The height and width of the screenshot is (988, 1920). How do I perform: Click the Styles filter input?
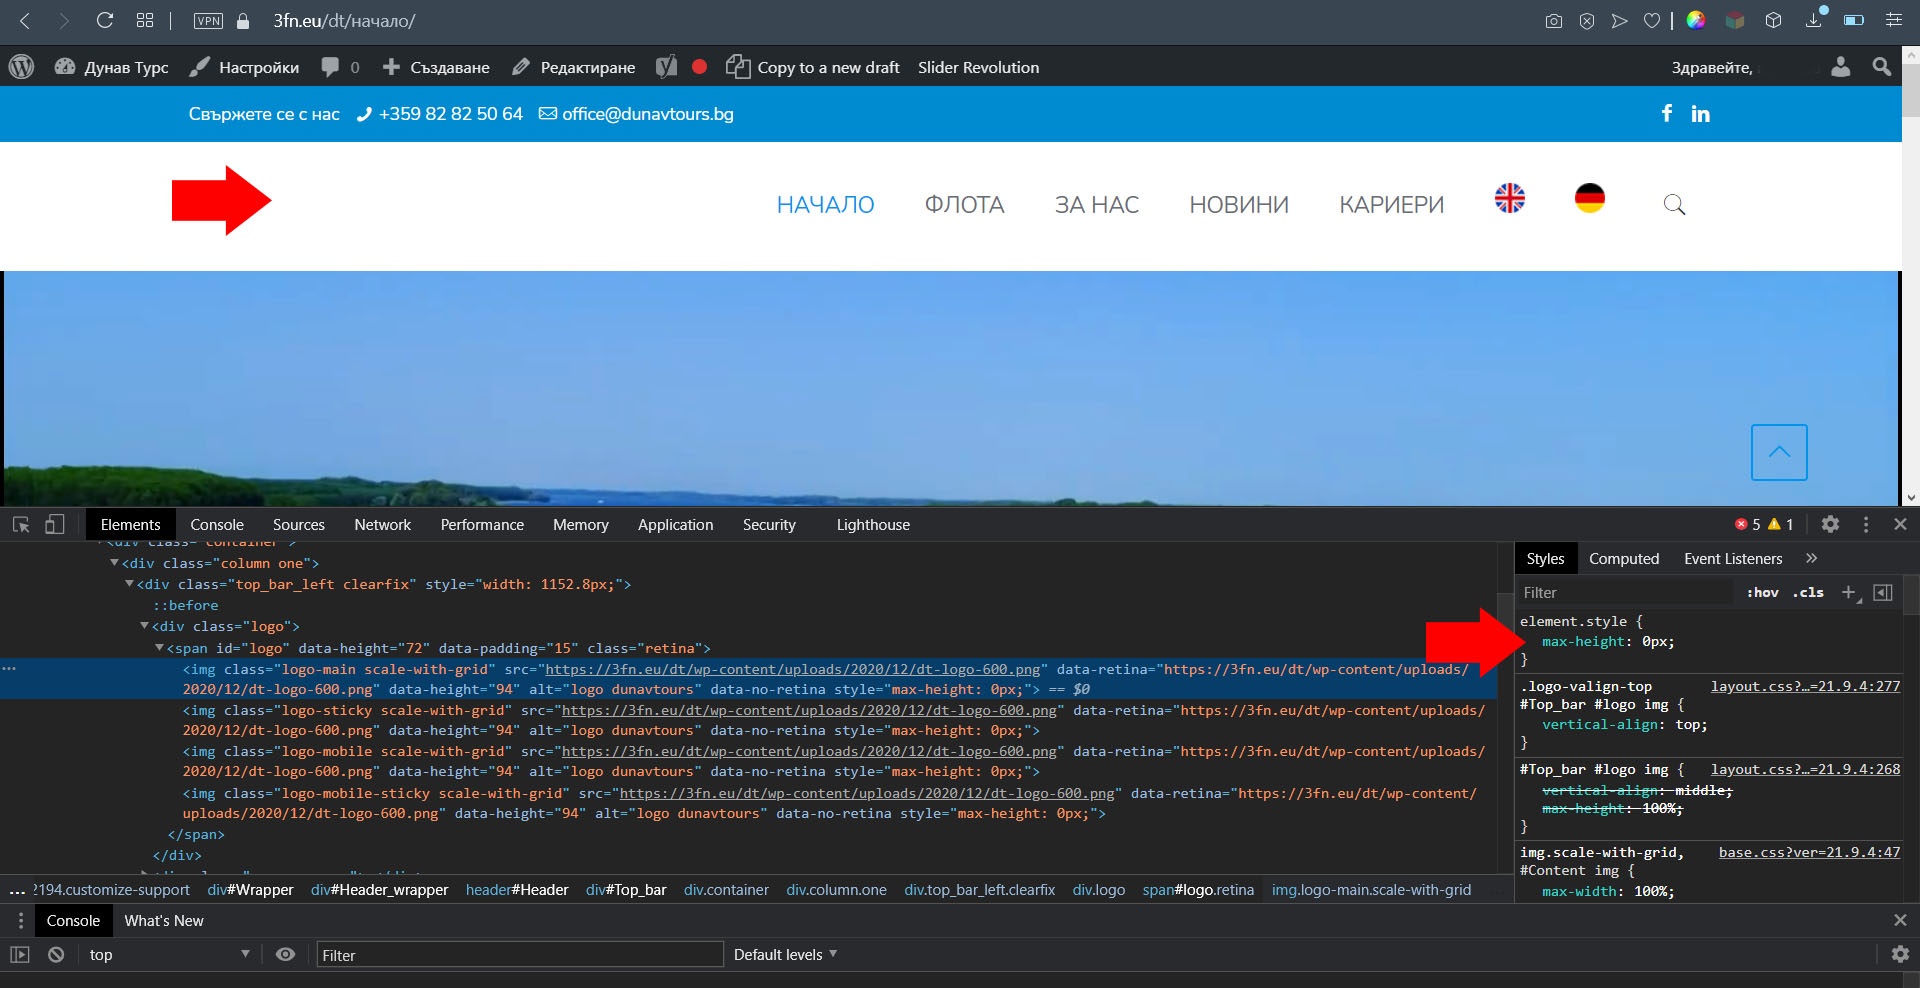1625,593
